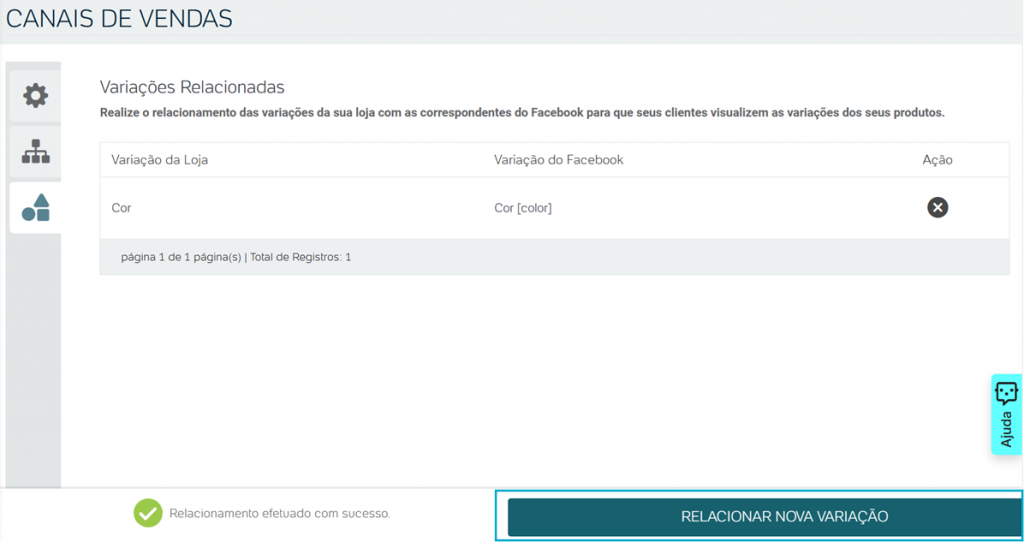Click Relacionar Nova Variação button

pyautogui.click(x=765, y=517)
